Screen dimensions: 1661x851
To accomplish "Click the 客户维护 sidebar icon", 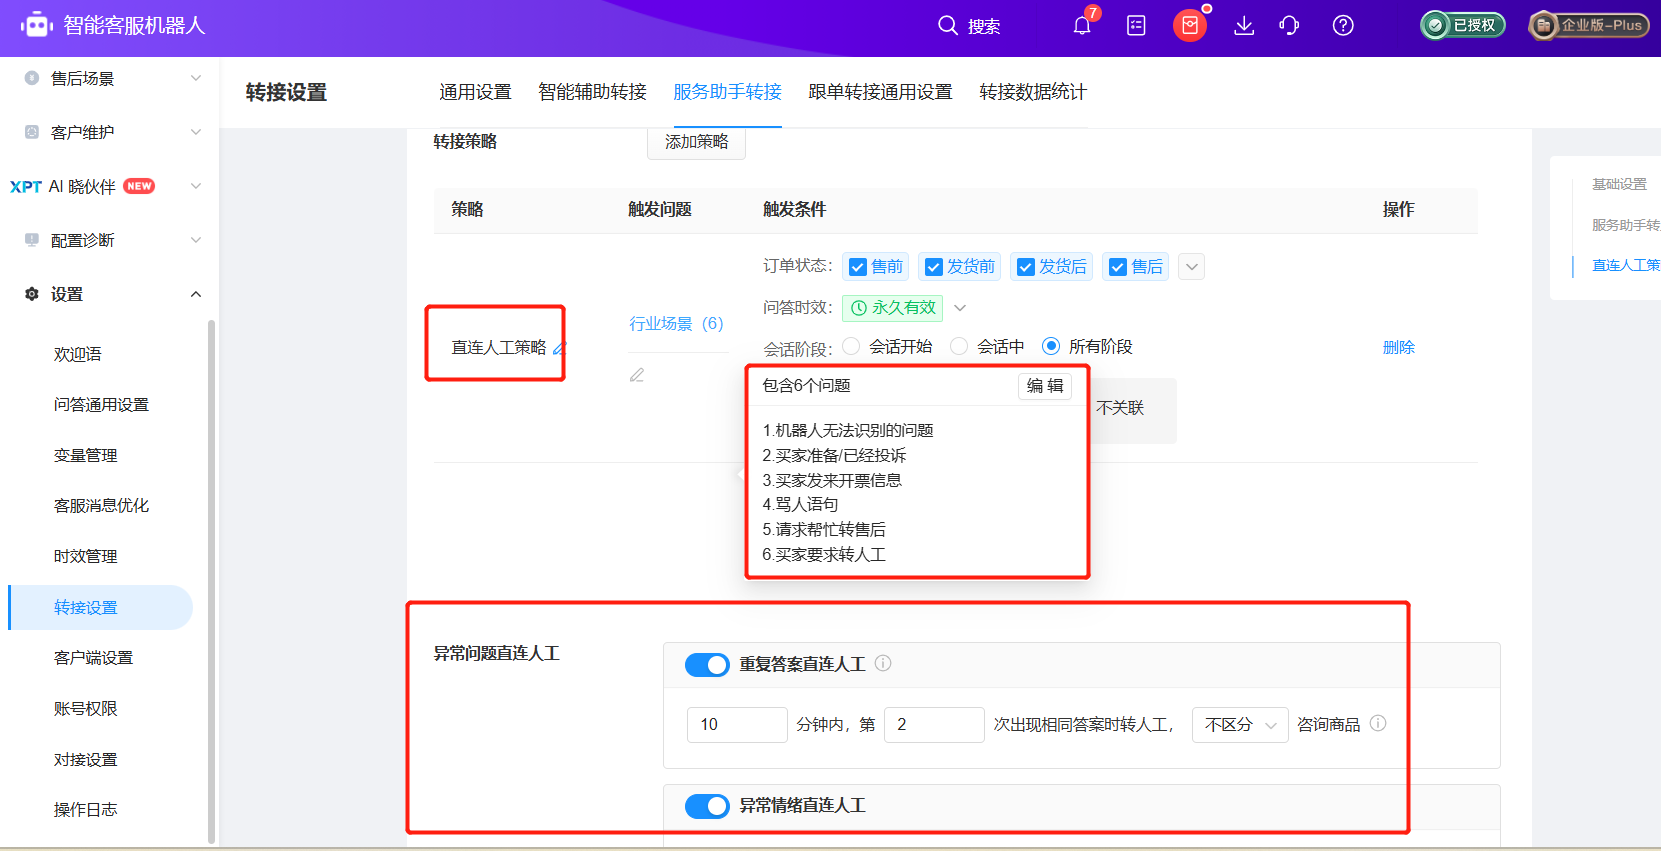I will click(32, 132).
